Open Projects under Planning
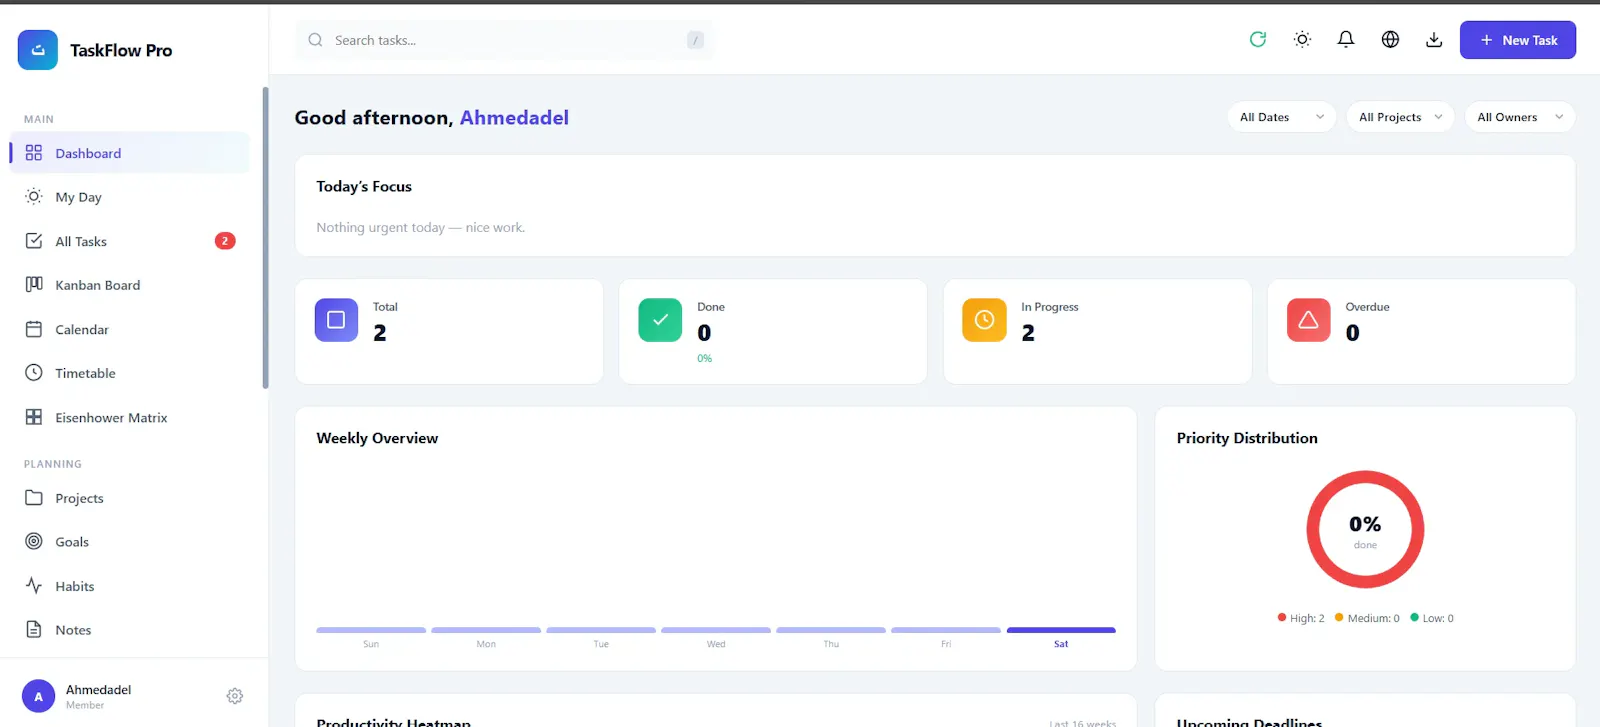Image resolution: width=1600 pixels, height=727 pixels. [130, 498]
